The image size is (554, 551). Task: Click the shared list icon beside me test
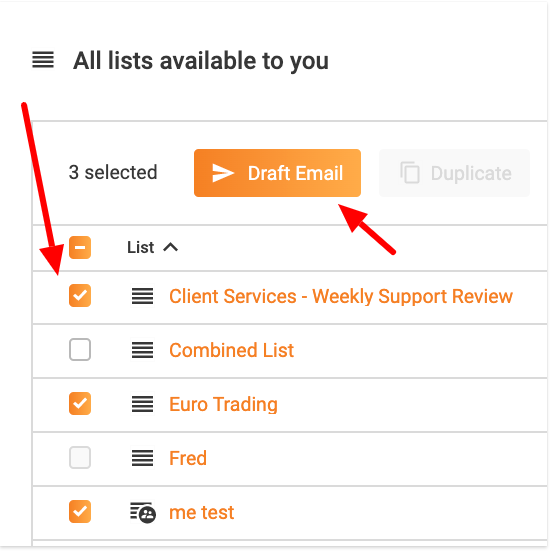point(143,513)
